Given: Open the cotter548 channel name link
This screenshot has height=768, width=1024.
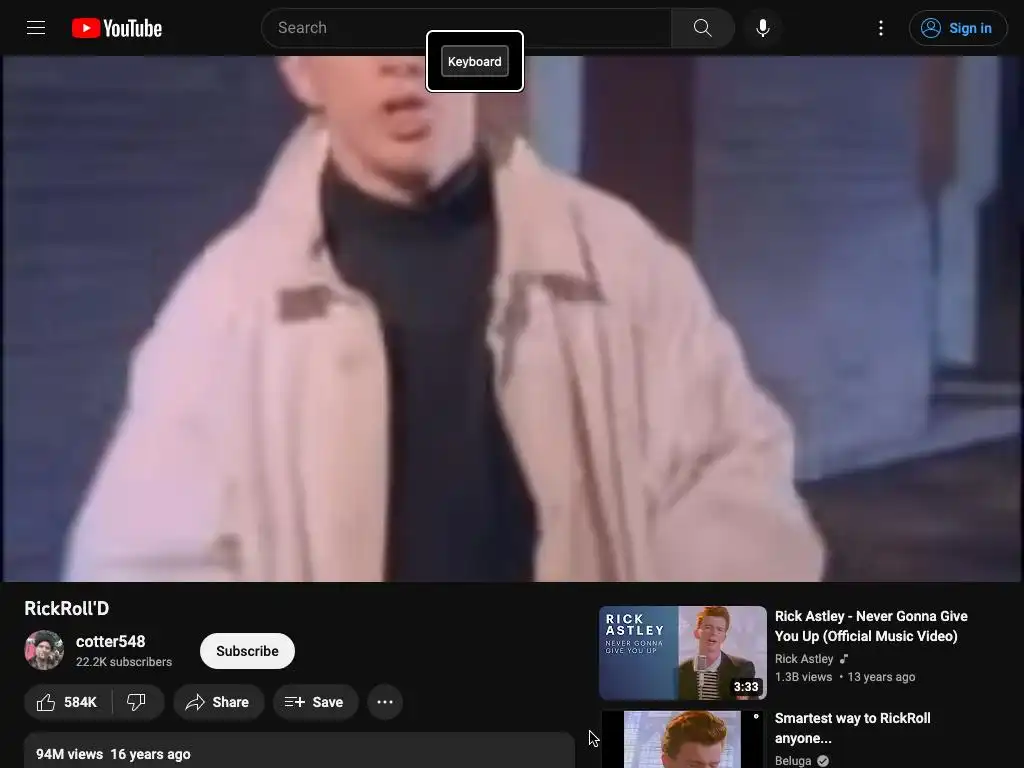Looking at the screenshot, I should (110, 641).
